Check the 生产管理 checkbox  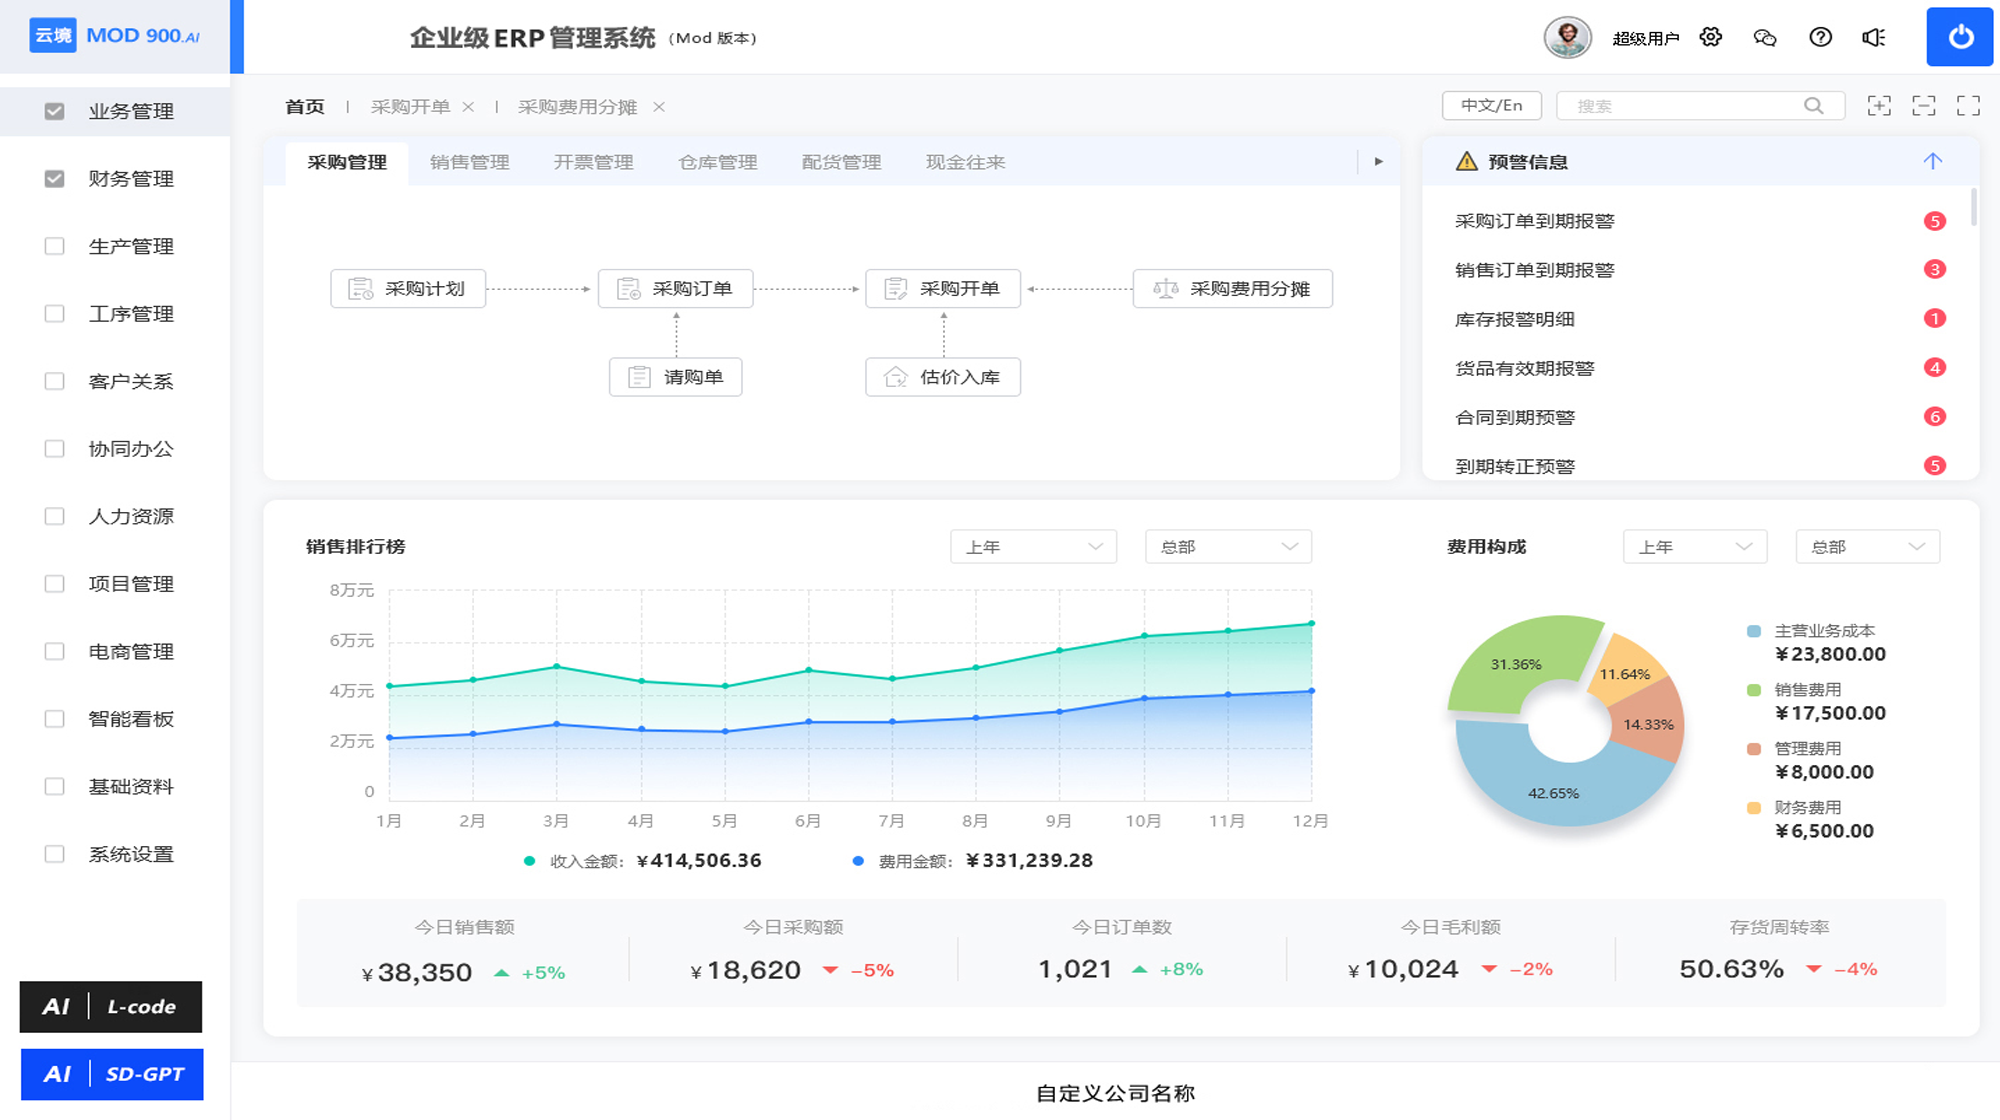coord(55,246)
